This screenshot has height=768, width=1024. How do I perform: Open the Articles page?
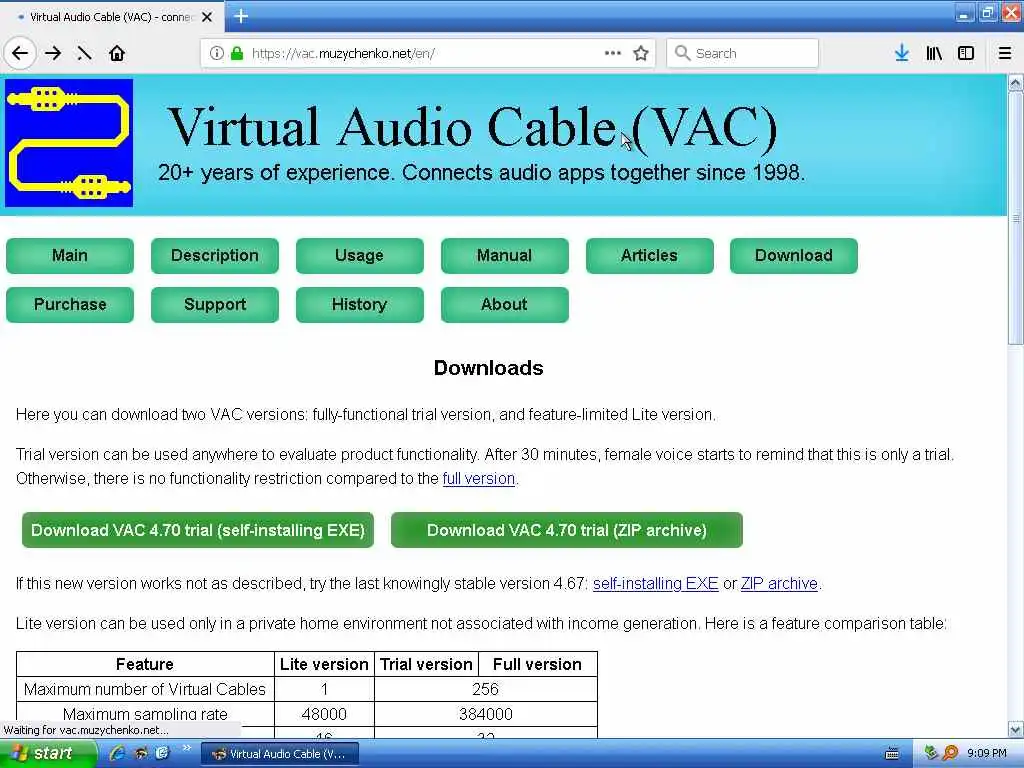649,255
